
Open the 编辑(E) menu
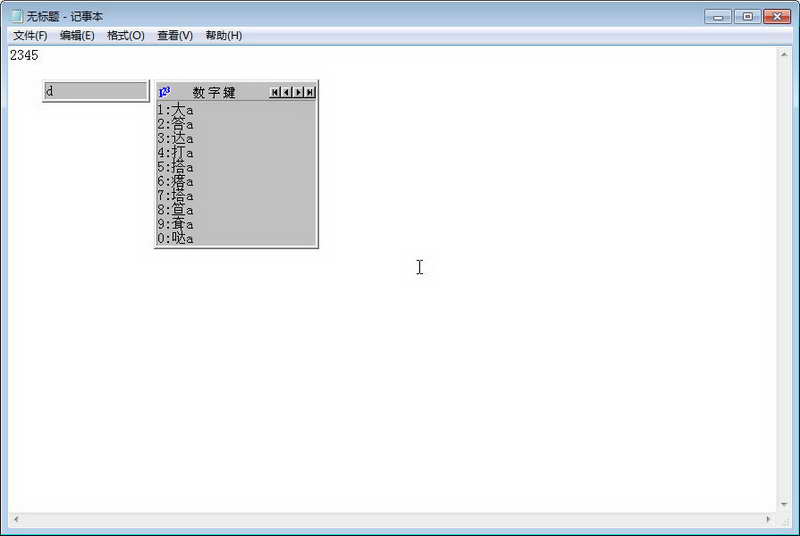[x=77, y=36]
